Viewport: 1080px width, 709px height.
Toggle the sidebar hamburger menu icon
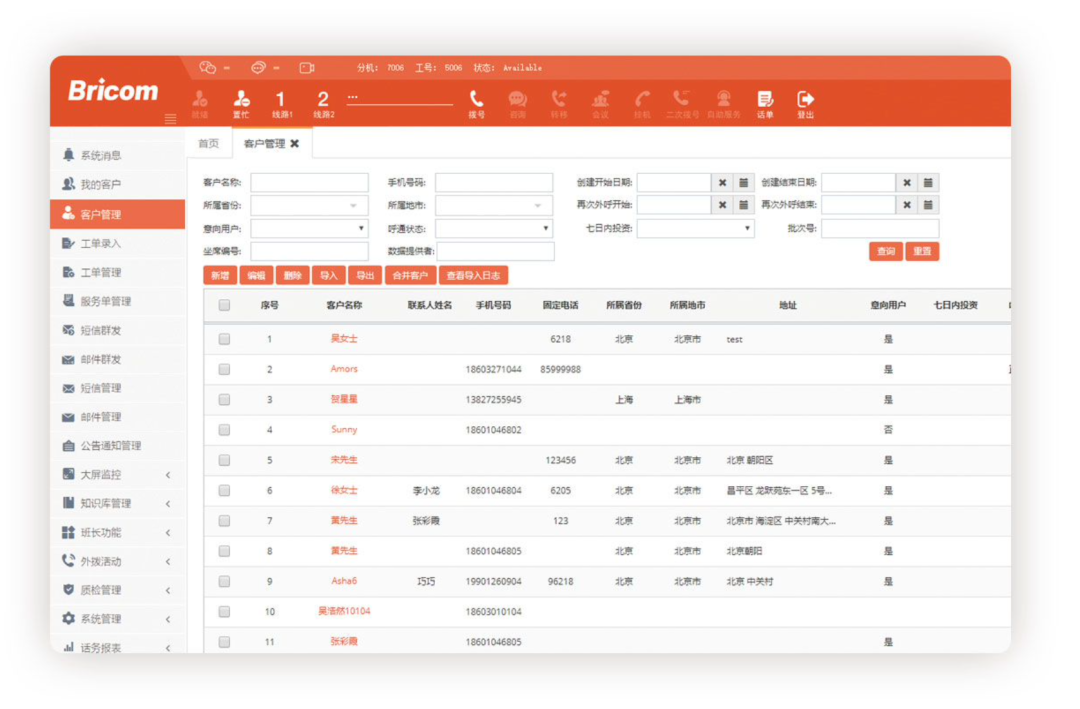(170, 119)
